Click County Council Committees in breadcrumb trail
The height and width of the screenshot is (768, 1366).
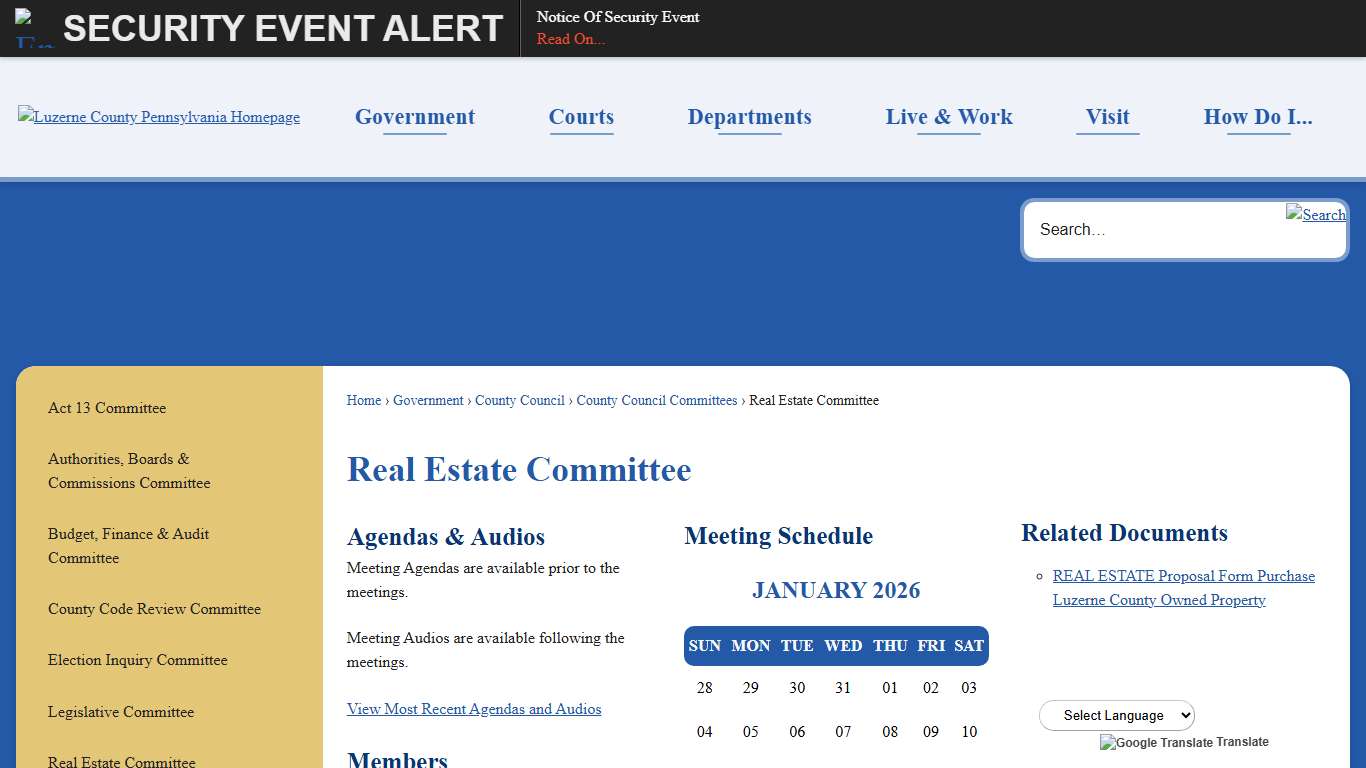tap(656, 400)
